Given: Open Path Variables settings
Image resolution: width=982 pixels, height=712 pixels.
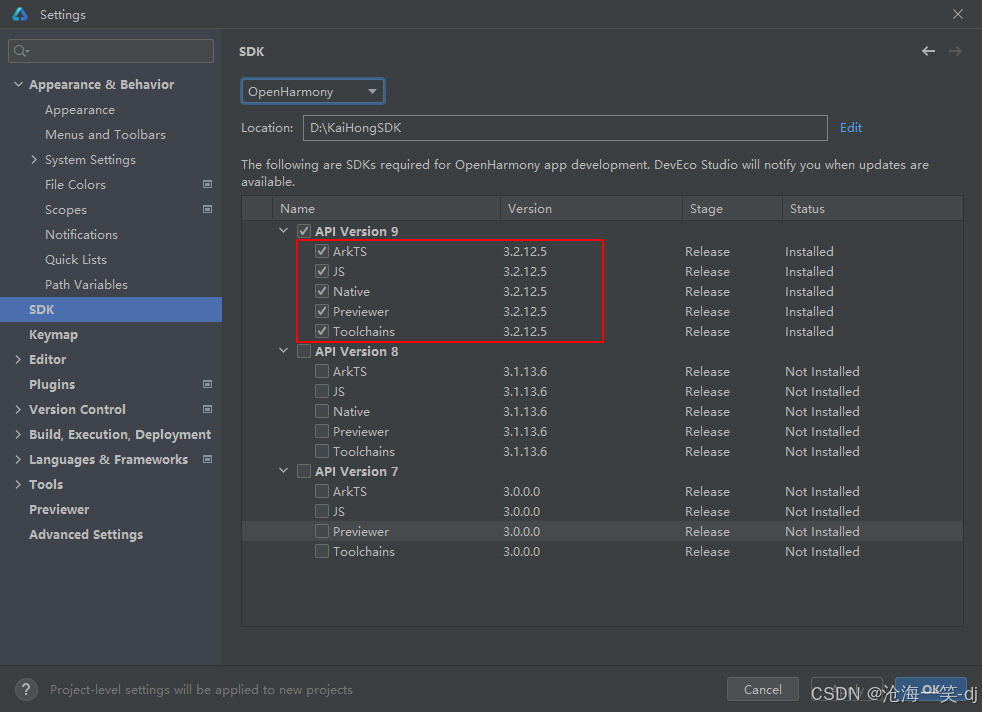Looking at the screenshot, I should pyautogui.click(x=86, y=285).
